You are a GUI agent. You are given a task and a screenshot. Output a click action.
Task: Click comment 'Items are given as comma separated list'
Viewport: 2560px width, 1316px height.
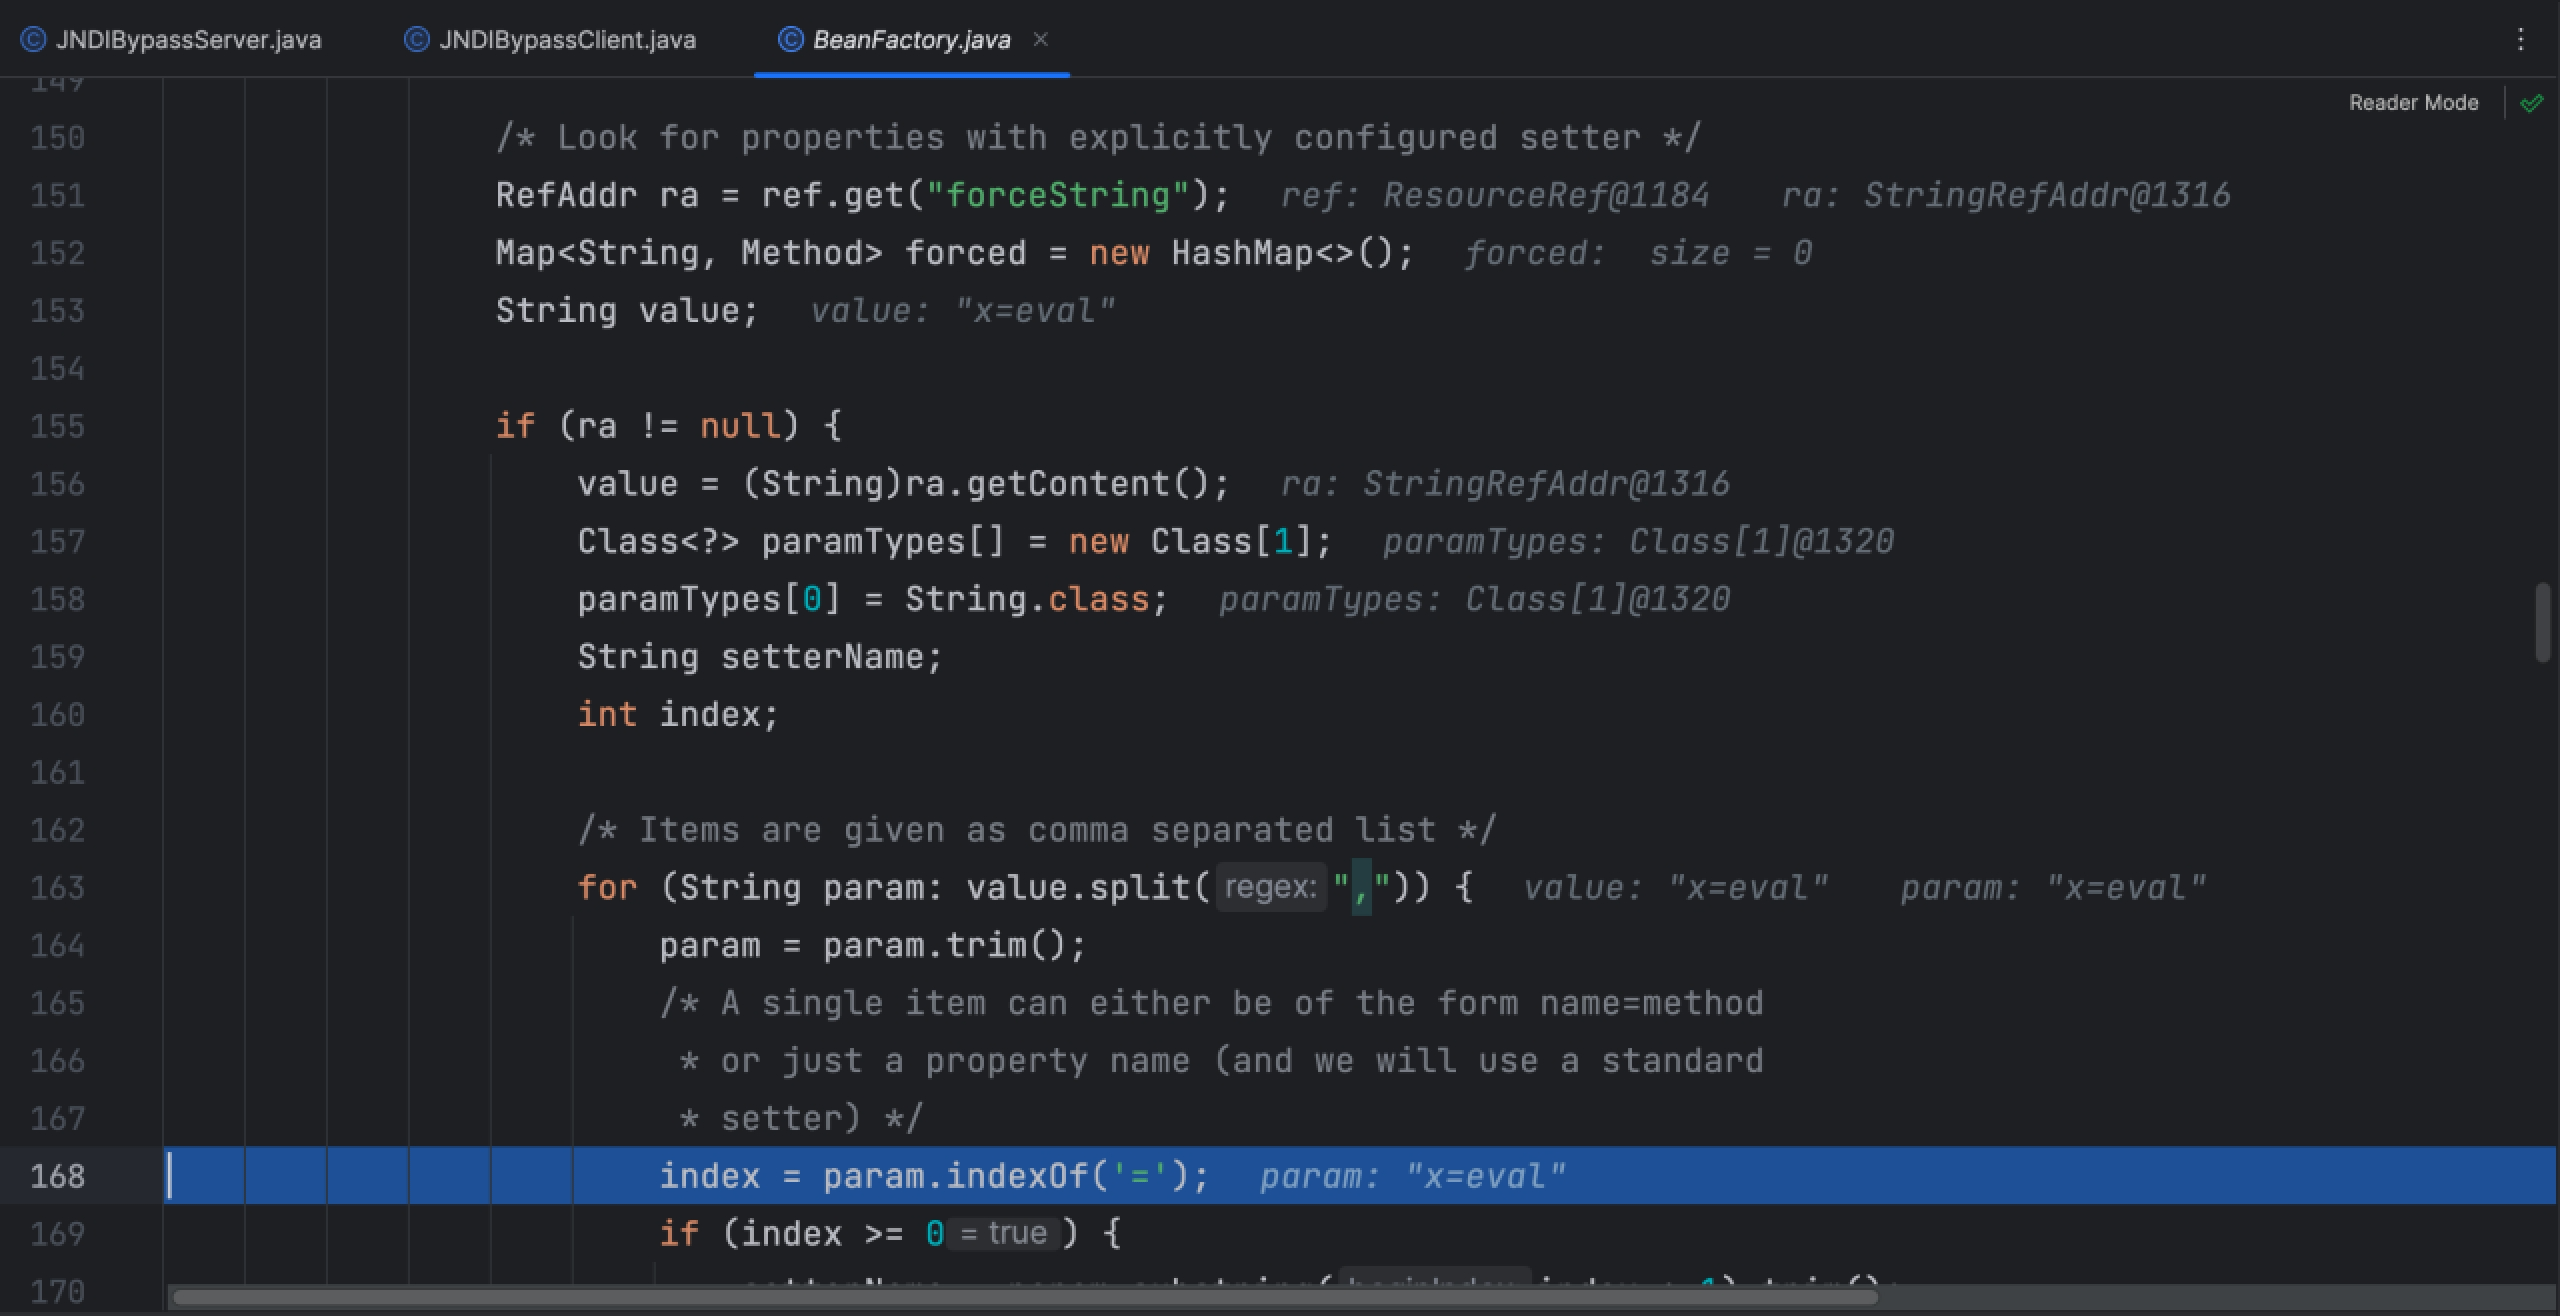tap(1037, 830)
